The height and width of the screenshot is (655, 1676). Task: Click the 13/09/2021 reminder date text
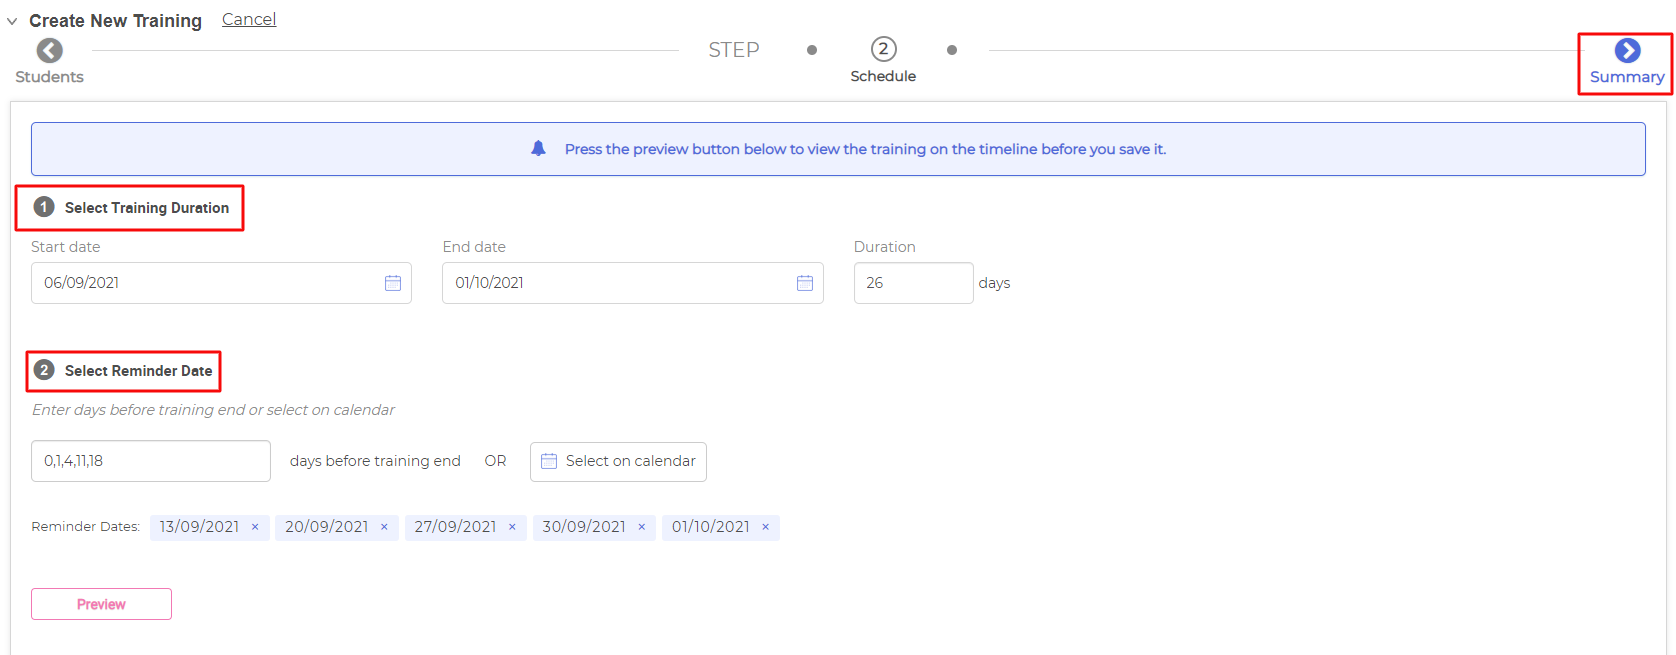tap(199, 527)
